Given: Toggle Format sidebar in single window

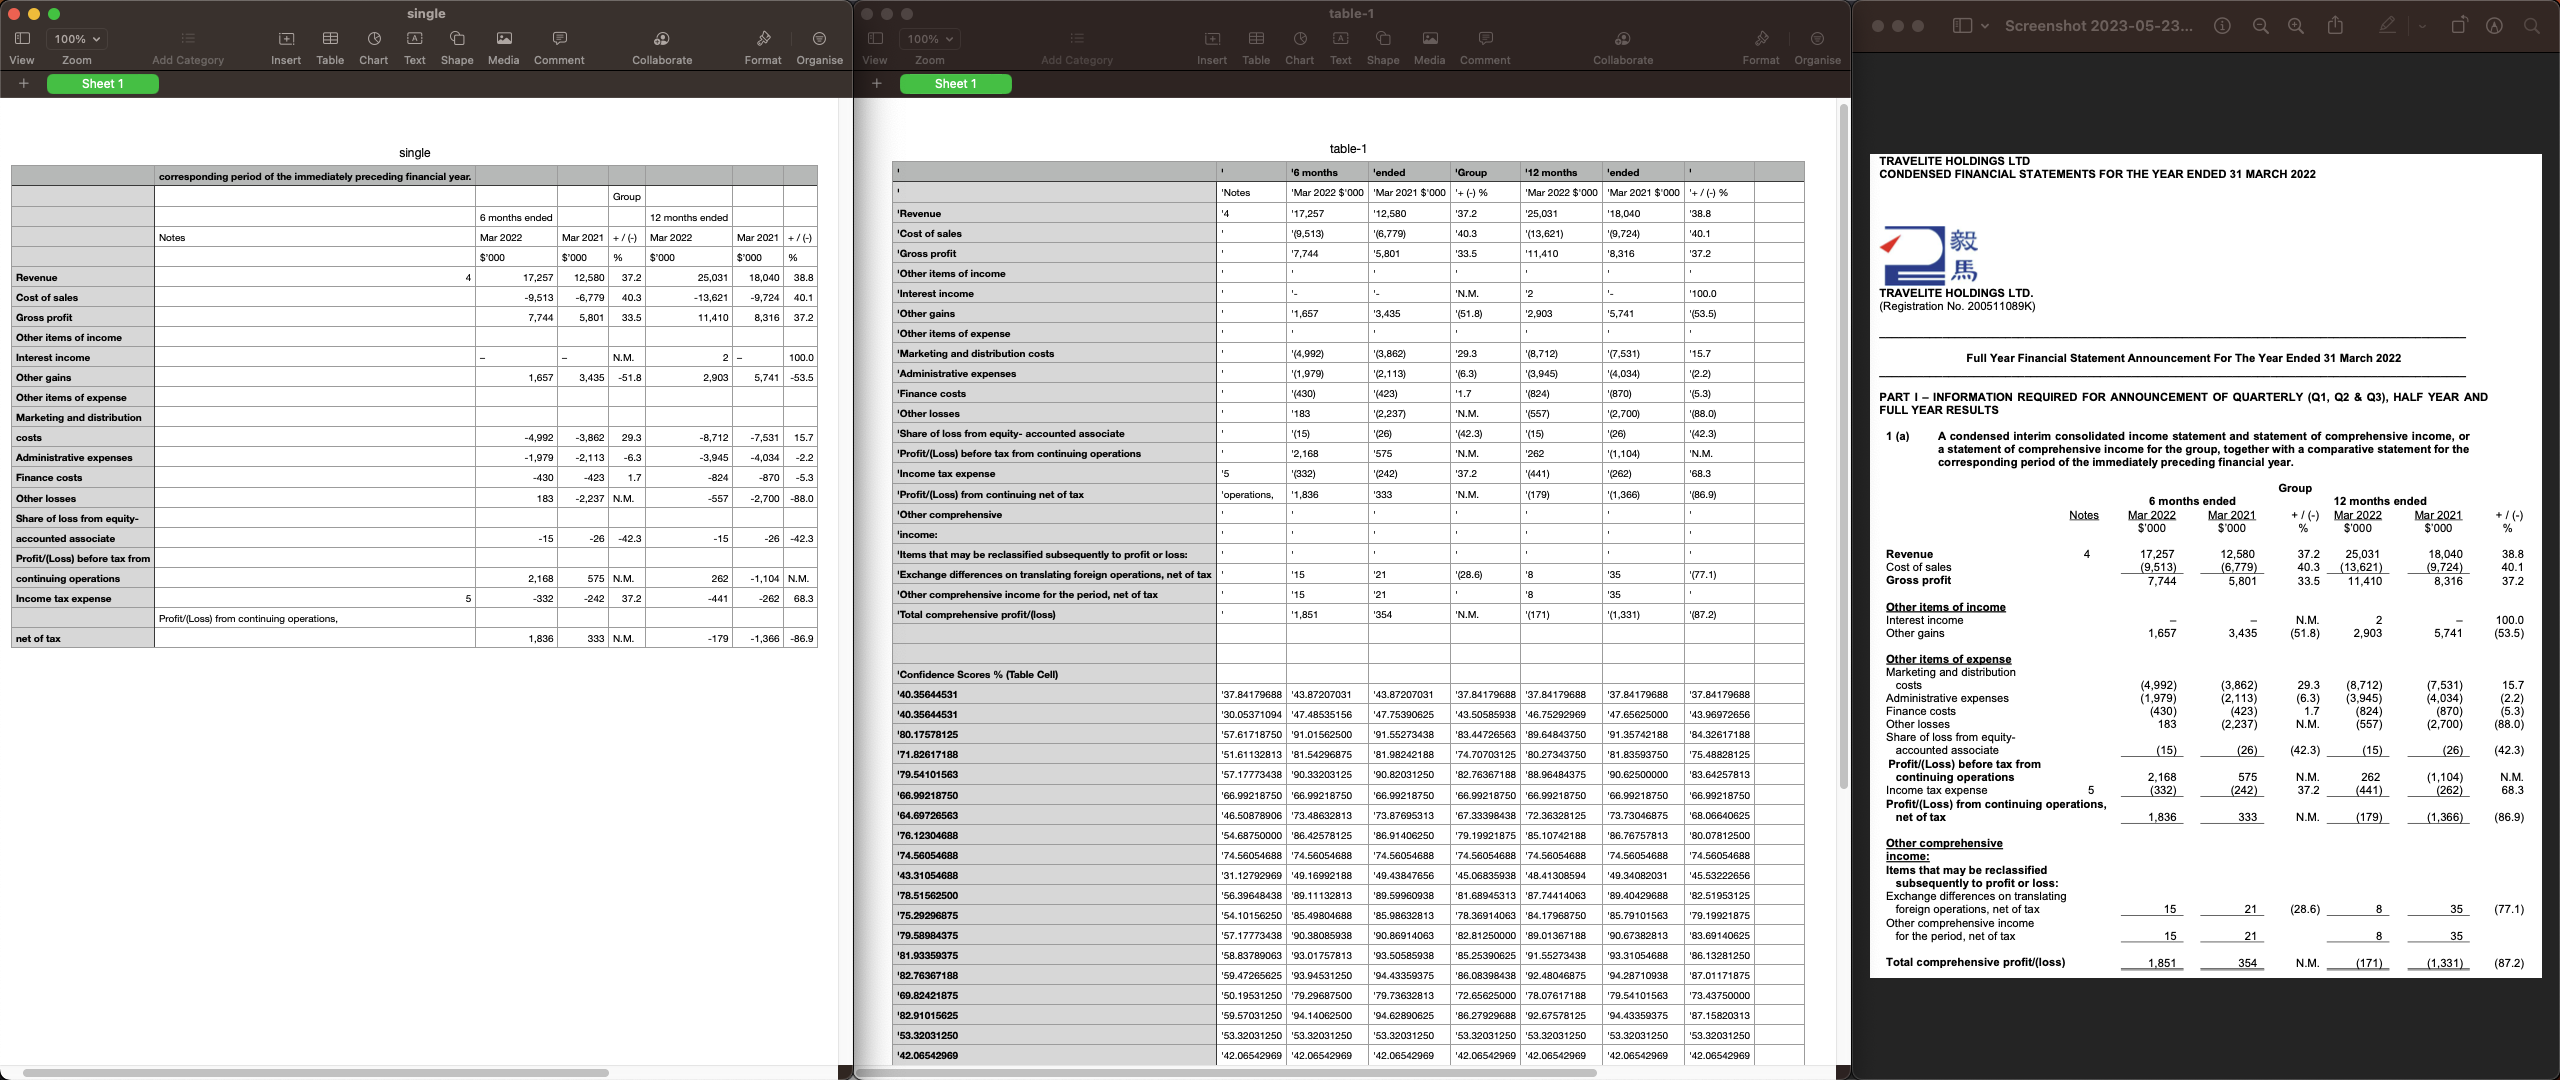Looking at the screenshot, I should point(763,39).
